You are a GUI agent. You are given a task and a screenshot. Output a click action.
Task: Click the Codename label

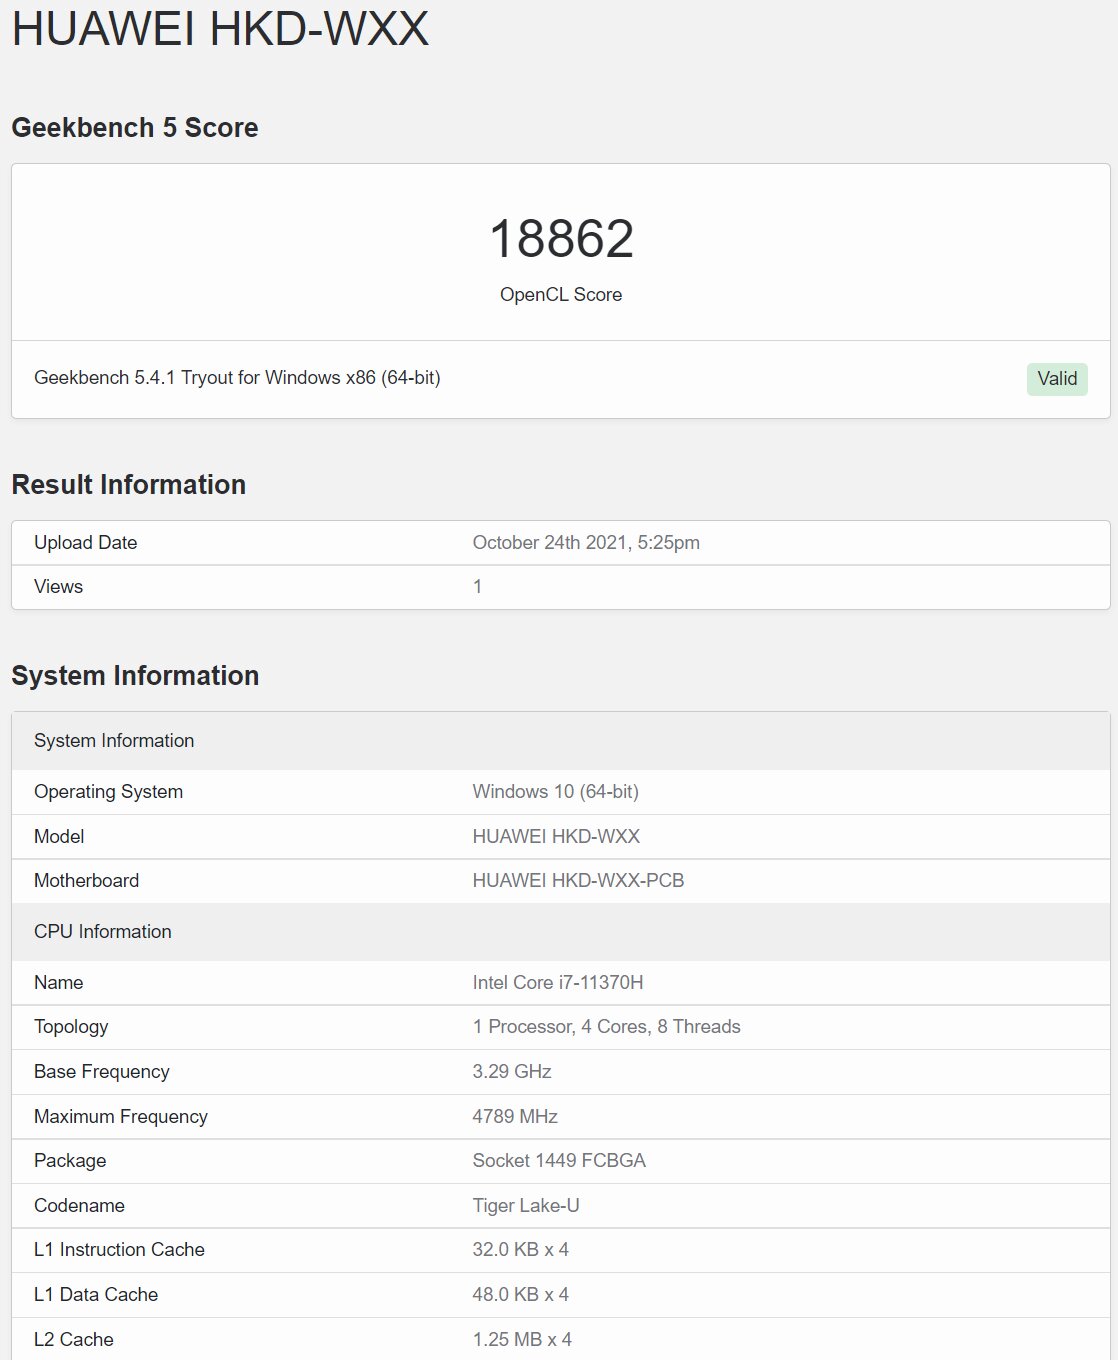(x=79, y=1205)
